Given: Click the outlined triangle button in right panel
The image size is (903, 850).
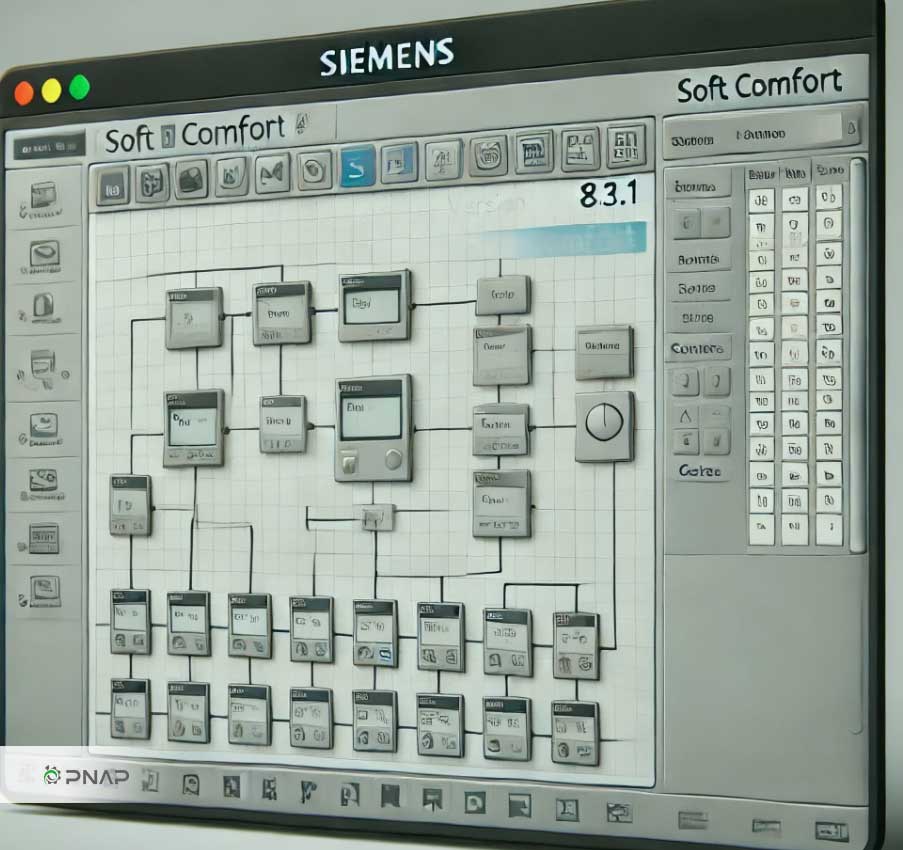Looking at the screenshot, I should tap(685, 416).
